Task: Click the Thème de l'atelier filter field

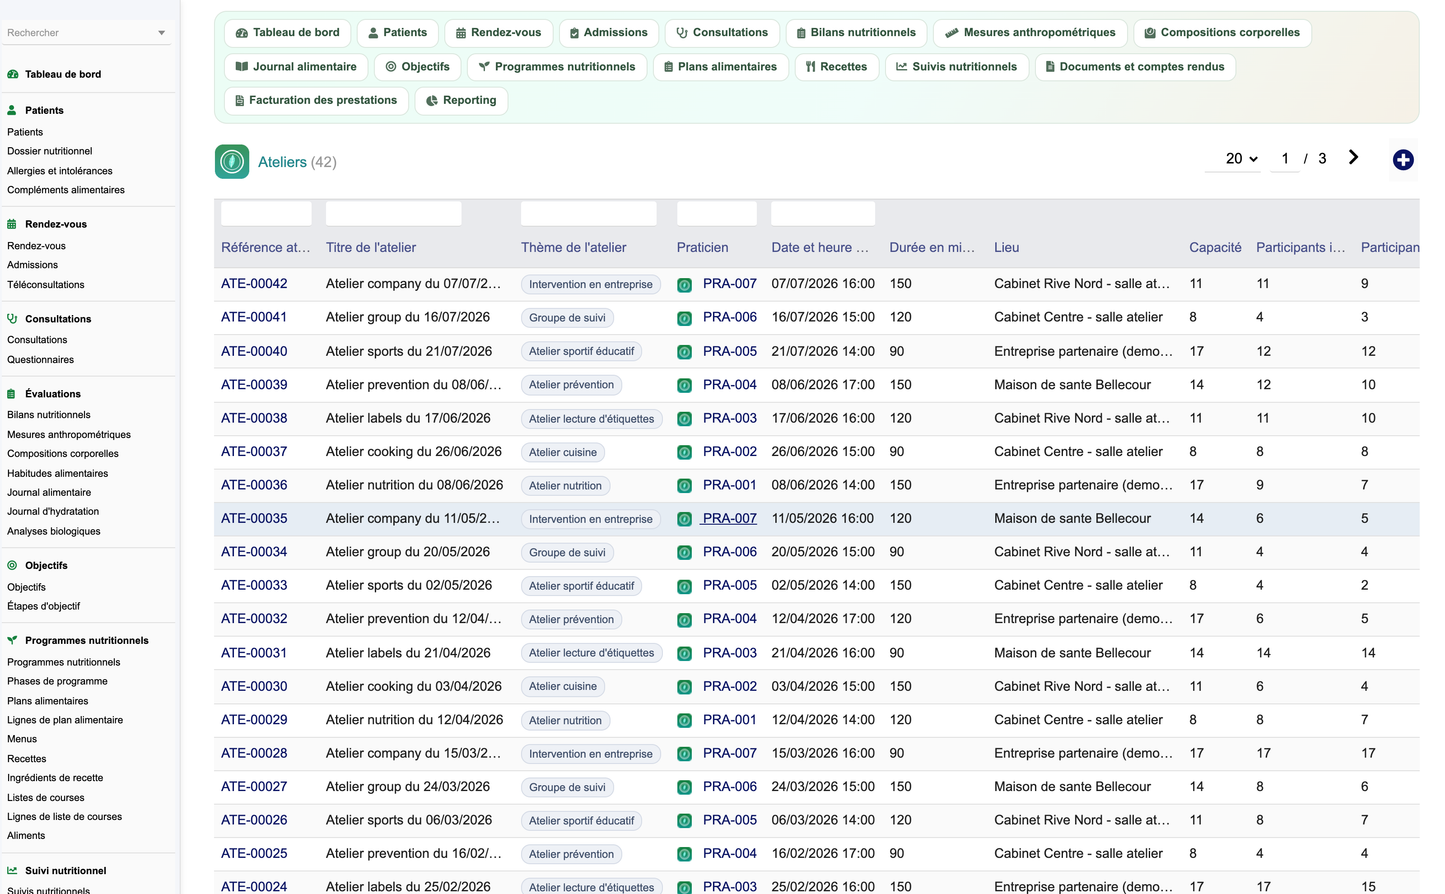Action: tap(588, 213)
